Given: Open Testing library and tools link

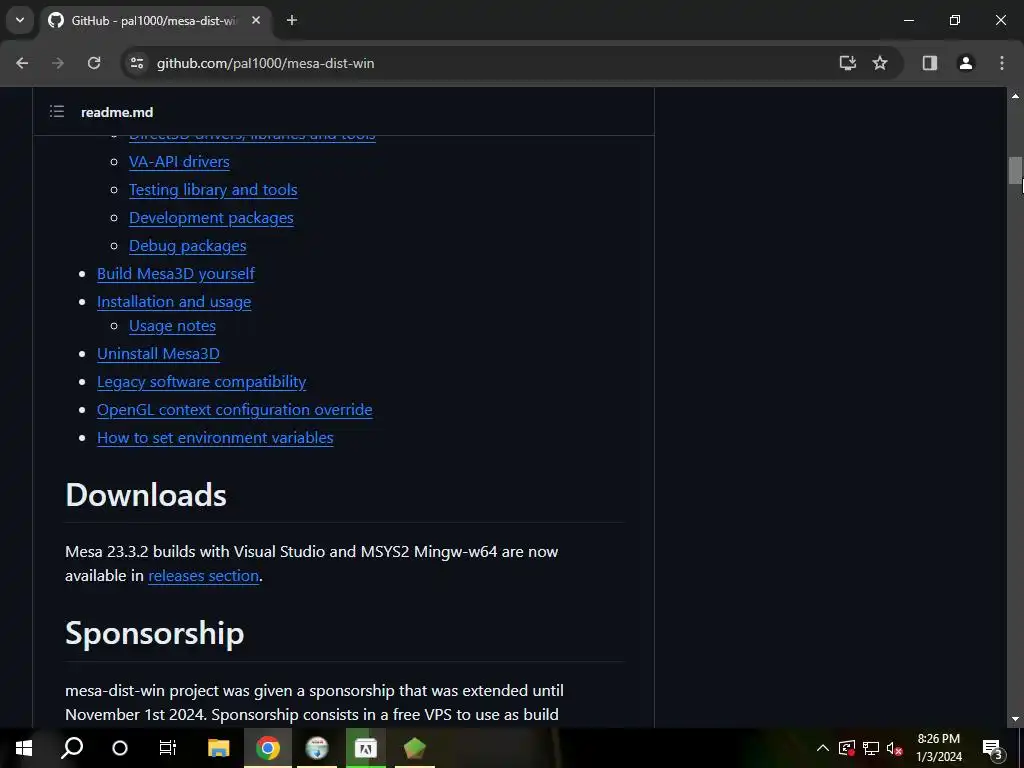Looking at the screenshot, I should pyautogui.click(x=213, y=189).
